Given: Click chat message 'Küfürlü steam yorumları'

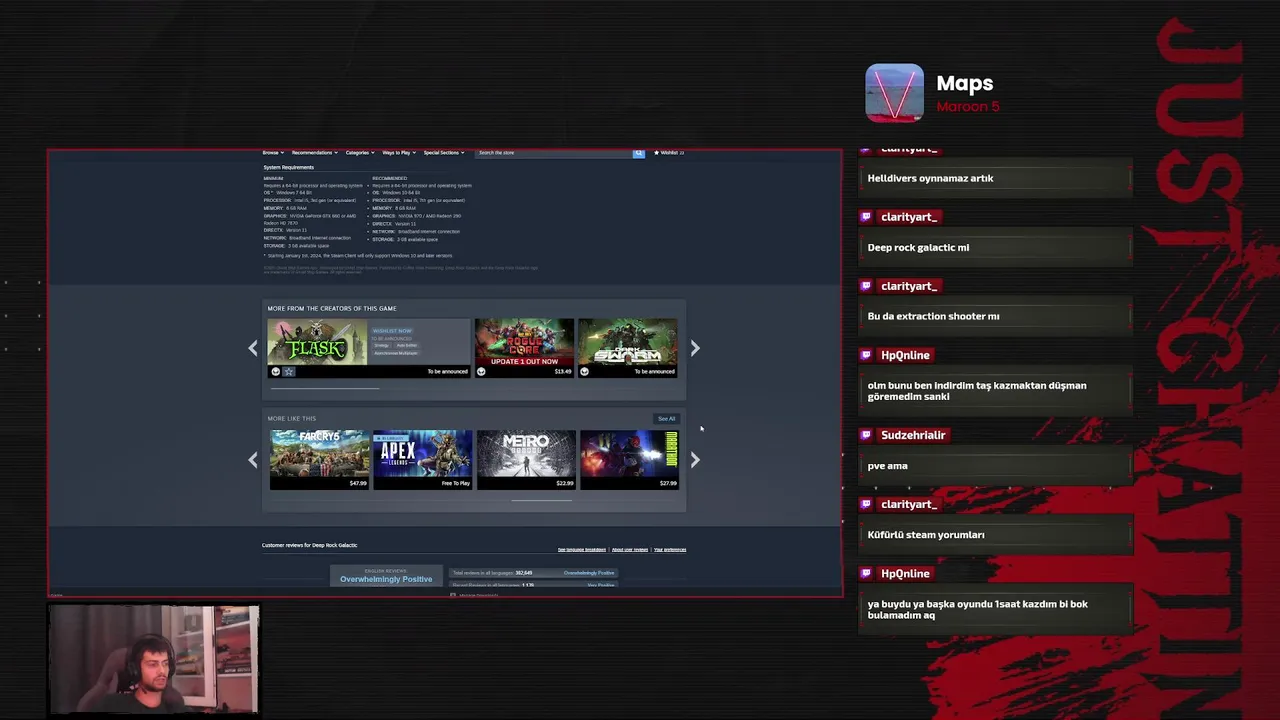Looking at the screenshot, I should [926, 535].
